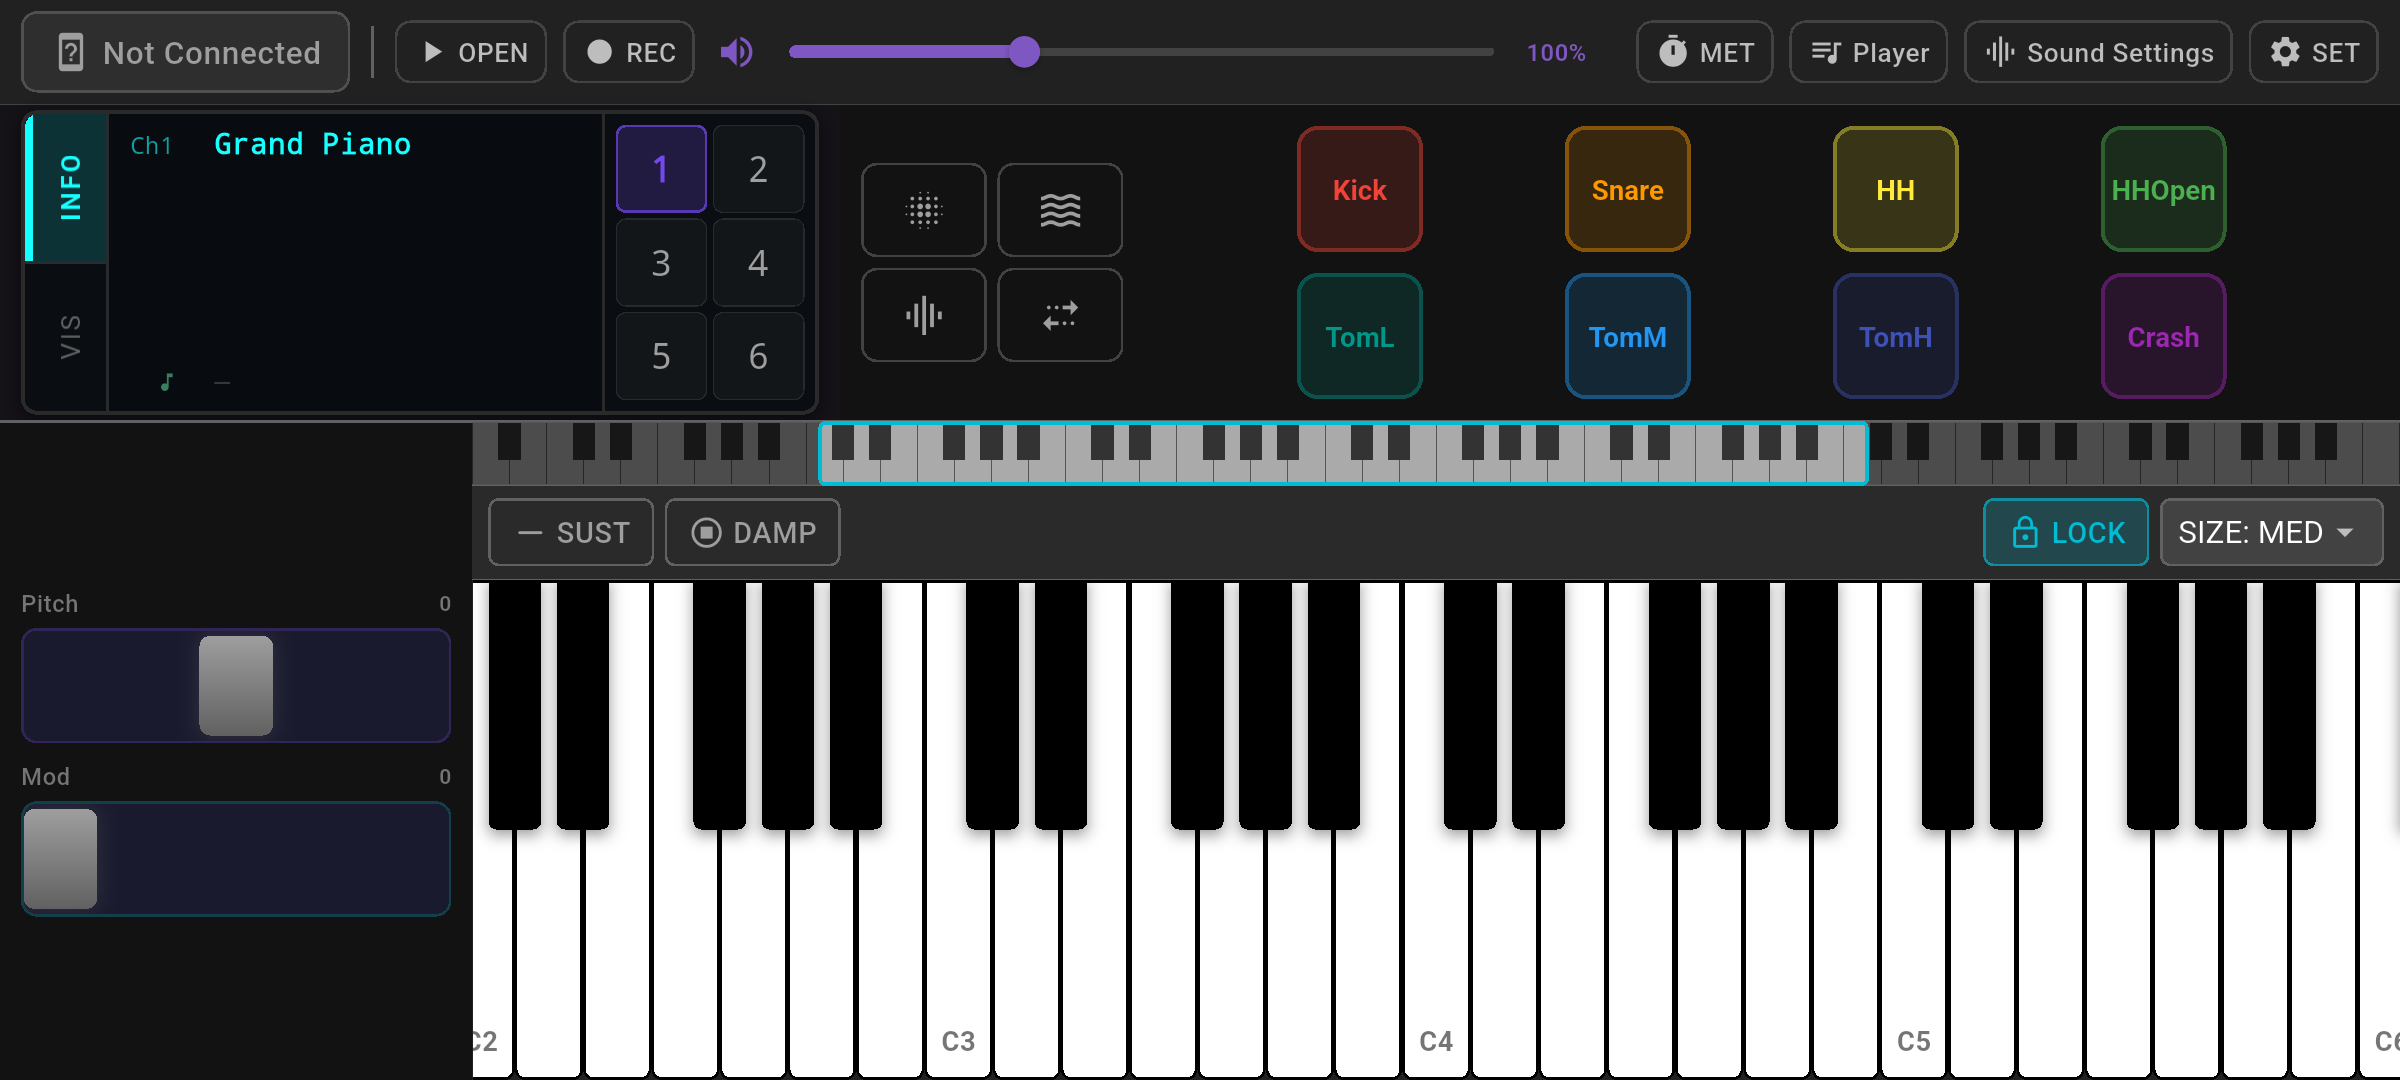Viewport: 2400px width, 1080px height.
Task: Select channel slot 2
Action: [x=758, y=169]
